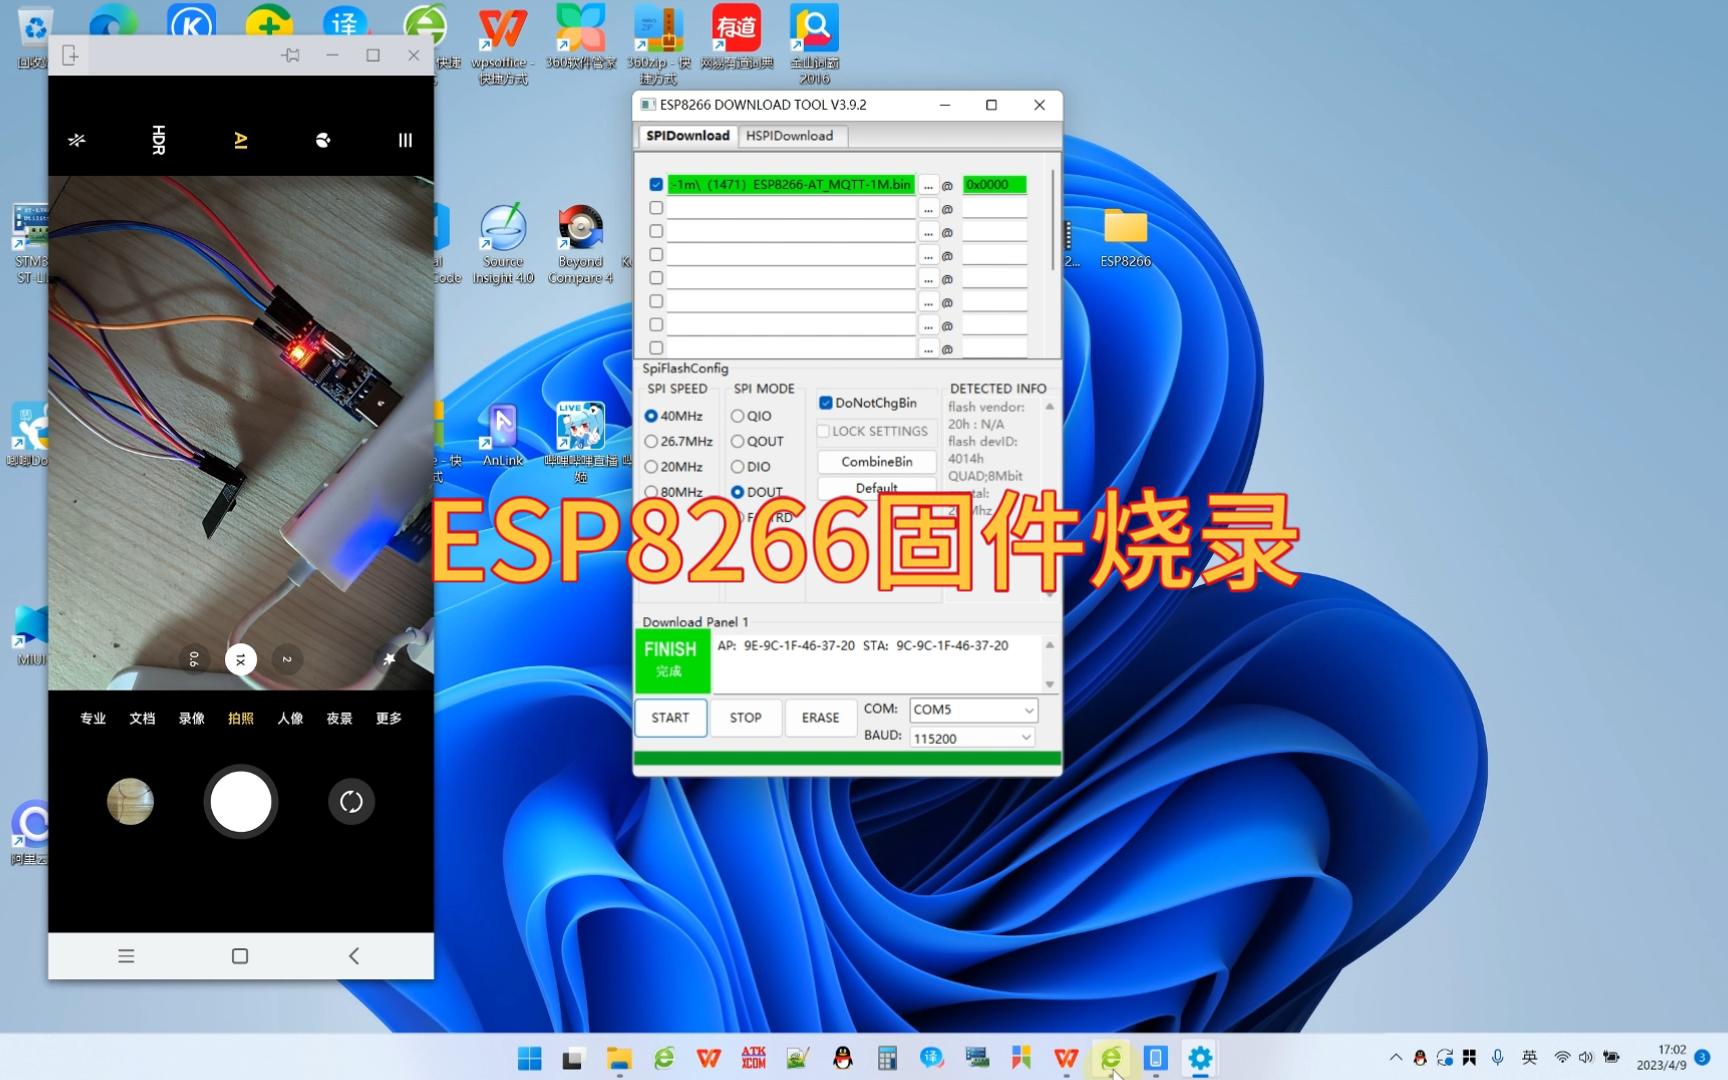Click the green download progress bar
The width and height of the screenshot is (1728, 1080).
click(847, 759)
